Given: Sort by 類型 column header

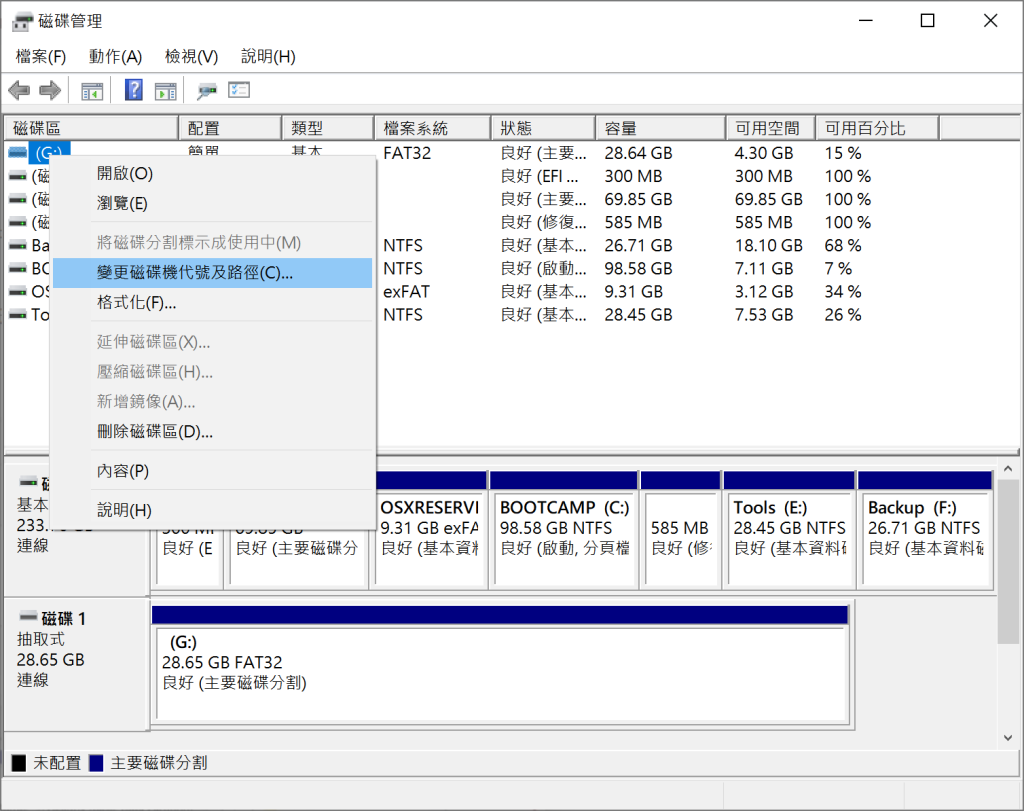Looking at the screenshot, I should point(328,128).
